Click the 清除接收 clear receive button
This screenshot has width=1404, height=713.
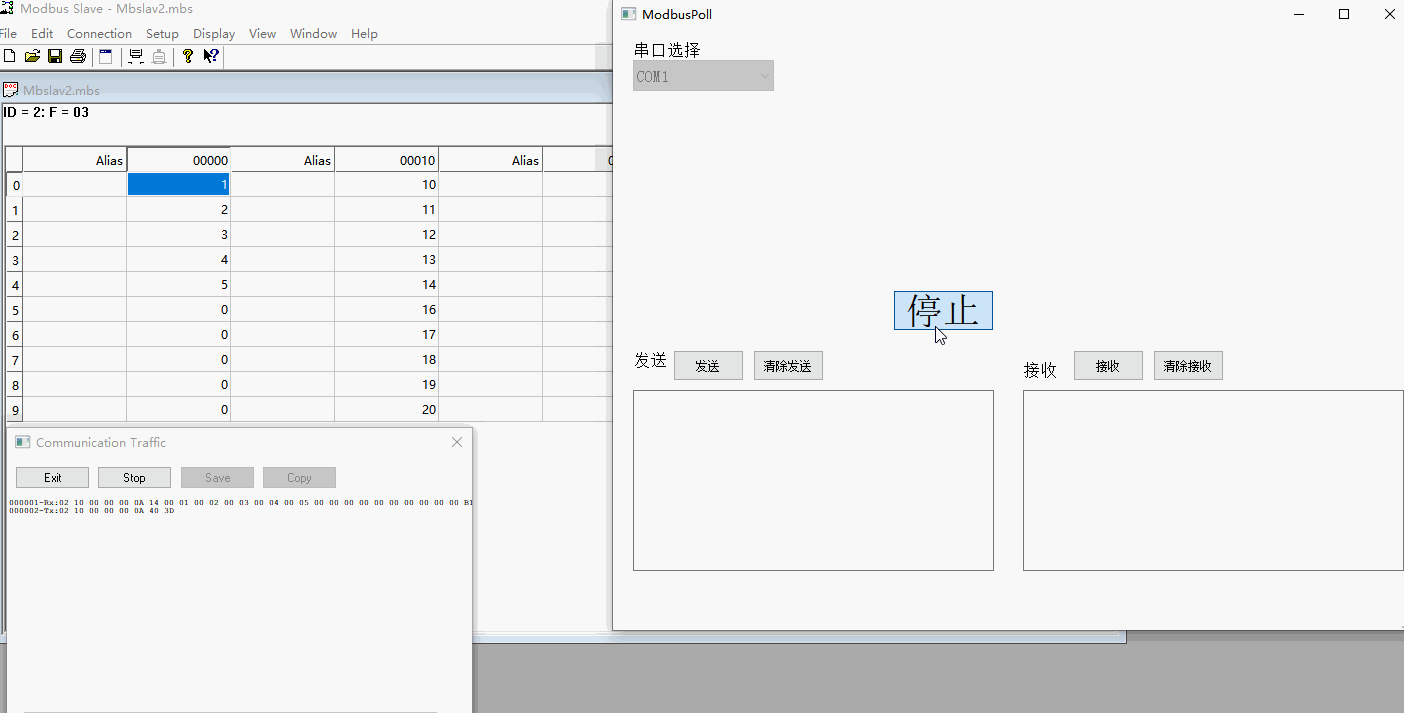[1188, 366]
